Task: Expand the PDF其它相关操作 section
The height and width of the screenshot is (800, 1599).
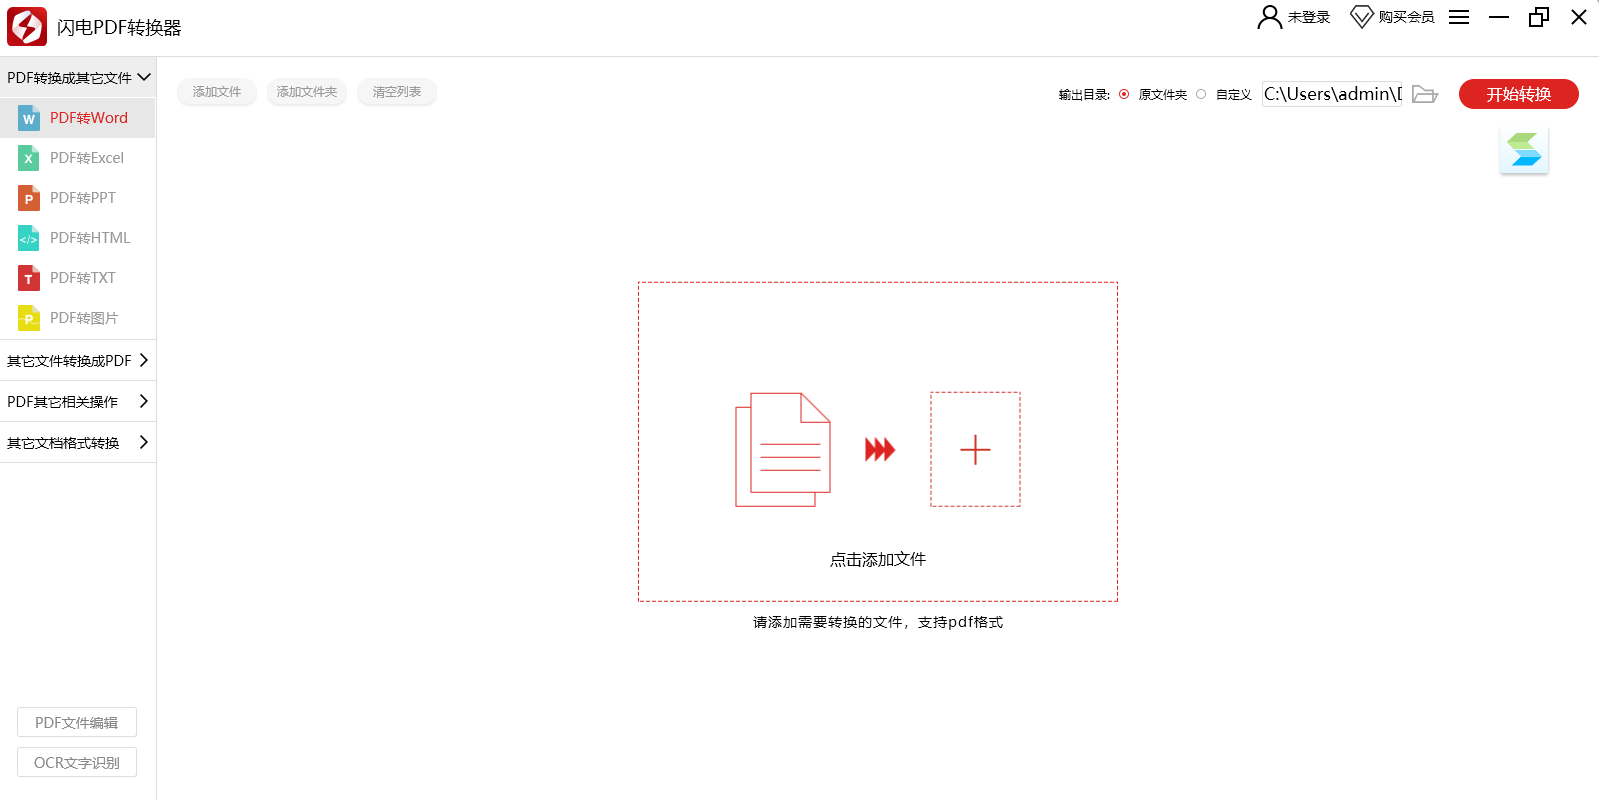Action: (78, 401)
